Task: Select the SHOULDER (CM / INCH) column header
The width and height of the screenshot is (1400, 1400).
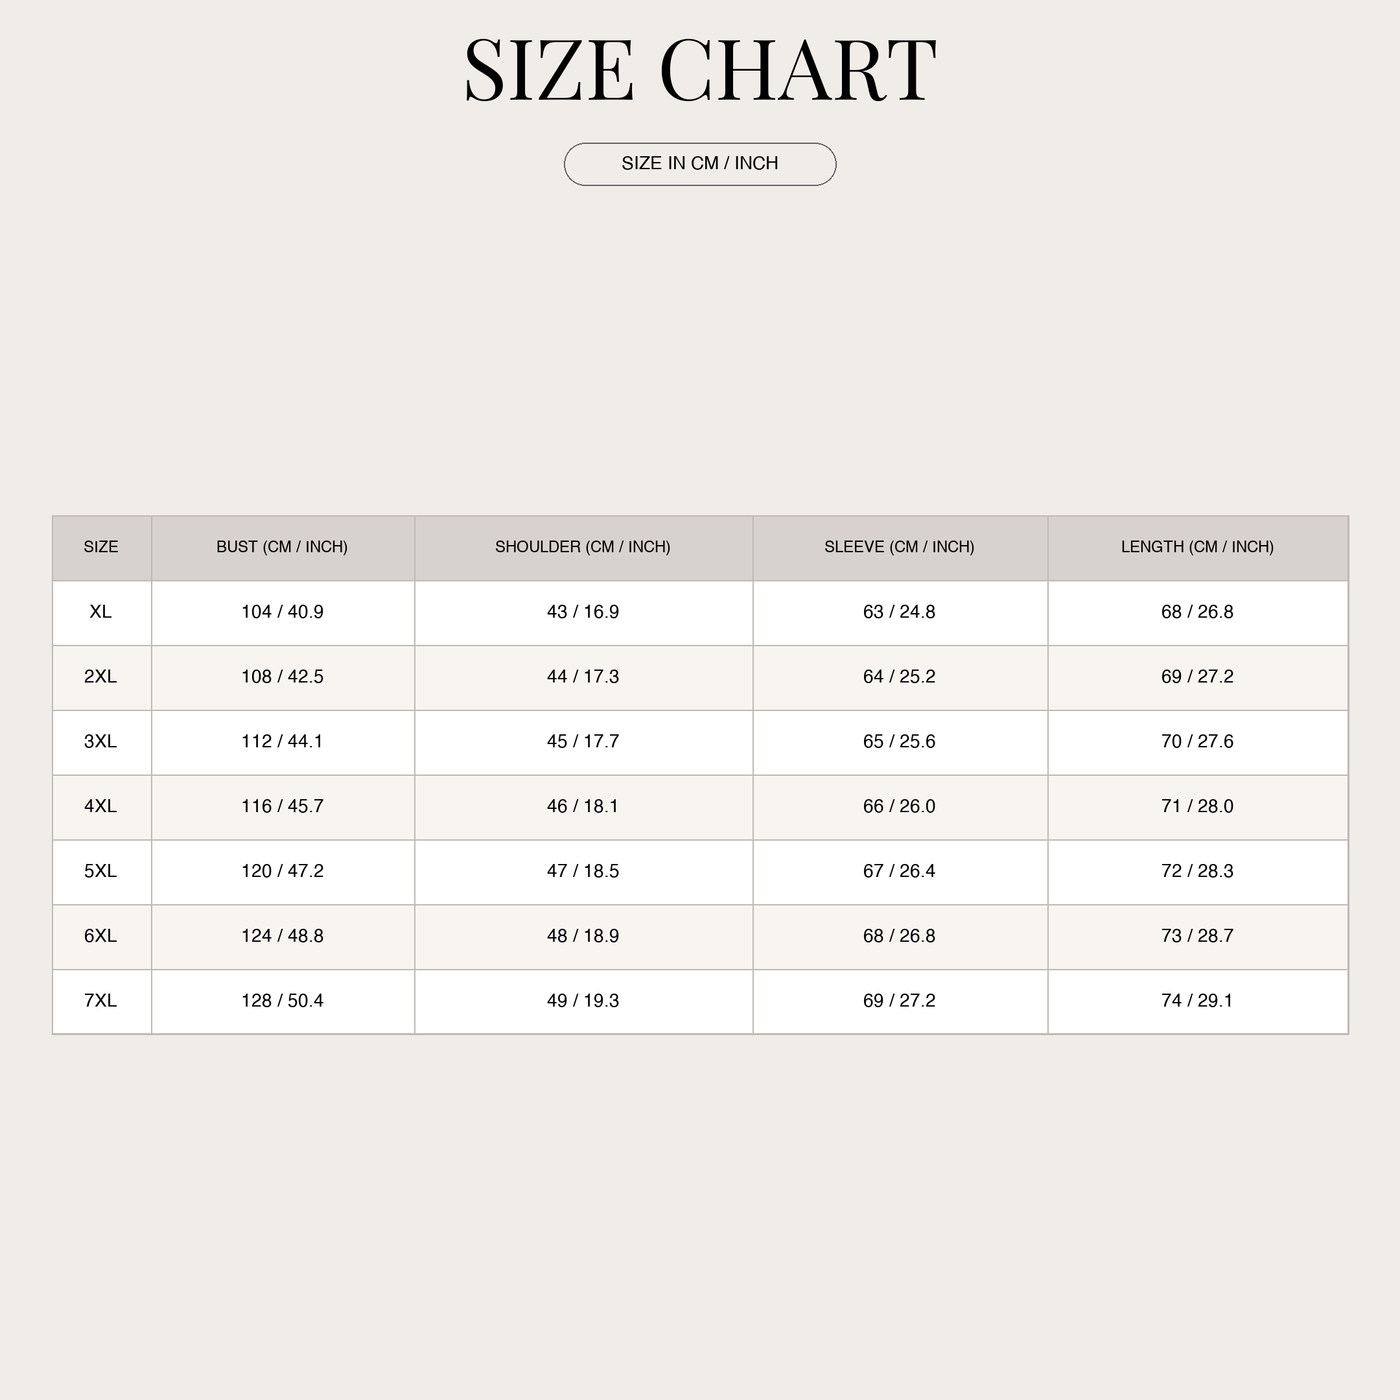Action: coord(583,547)
